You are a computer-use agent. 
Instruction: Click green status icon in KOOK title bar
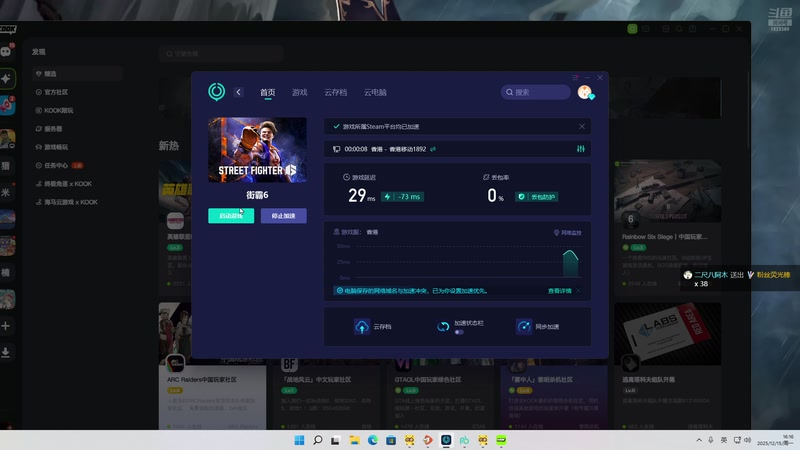pyautogui.click(x=632, y=29)
